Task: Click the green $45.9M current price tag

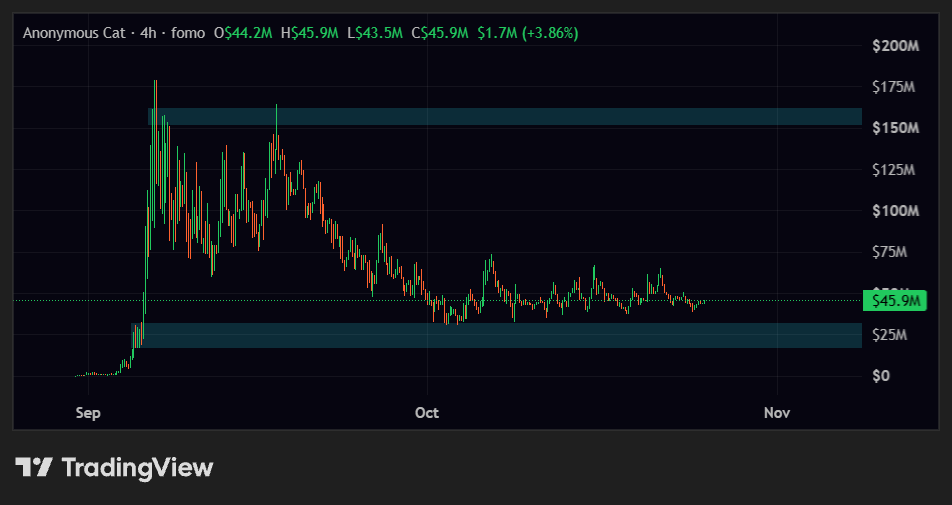Action: pyautogui.click(x=895, y=300)
